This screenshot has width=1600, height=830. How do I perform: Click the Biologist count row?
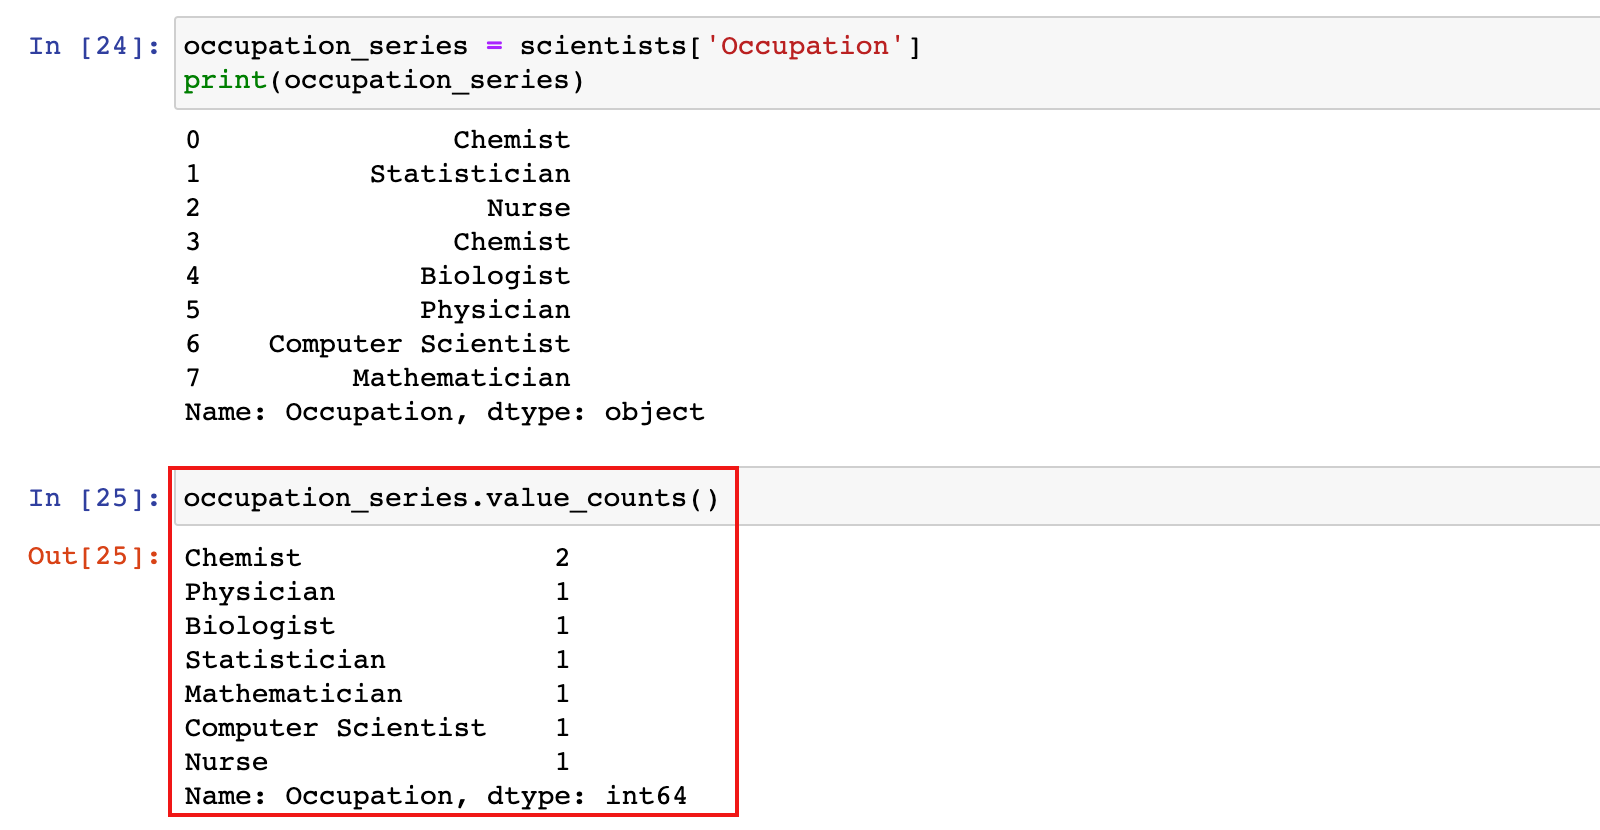coord(377,626)
